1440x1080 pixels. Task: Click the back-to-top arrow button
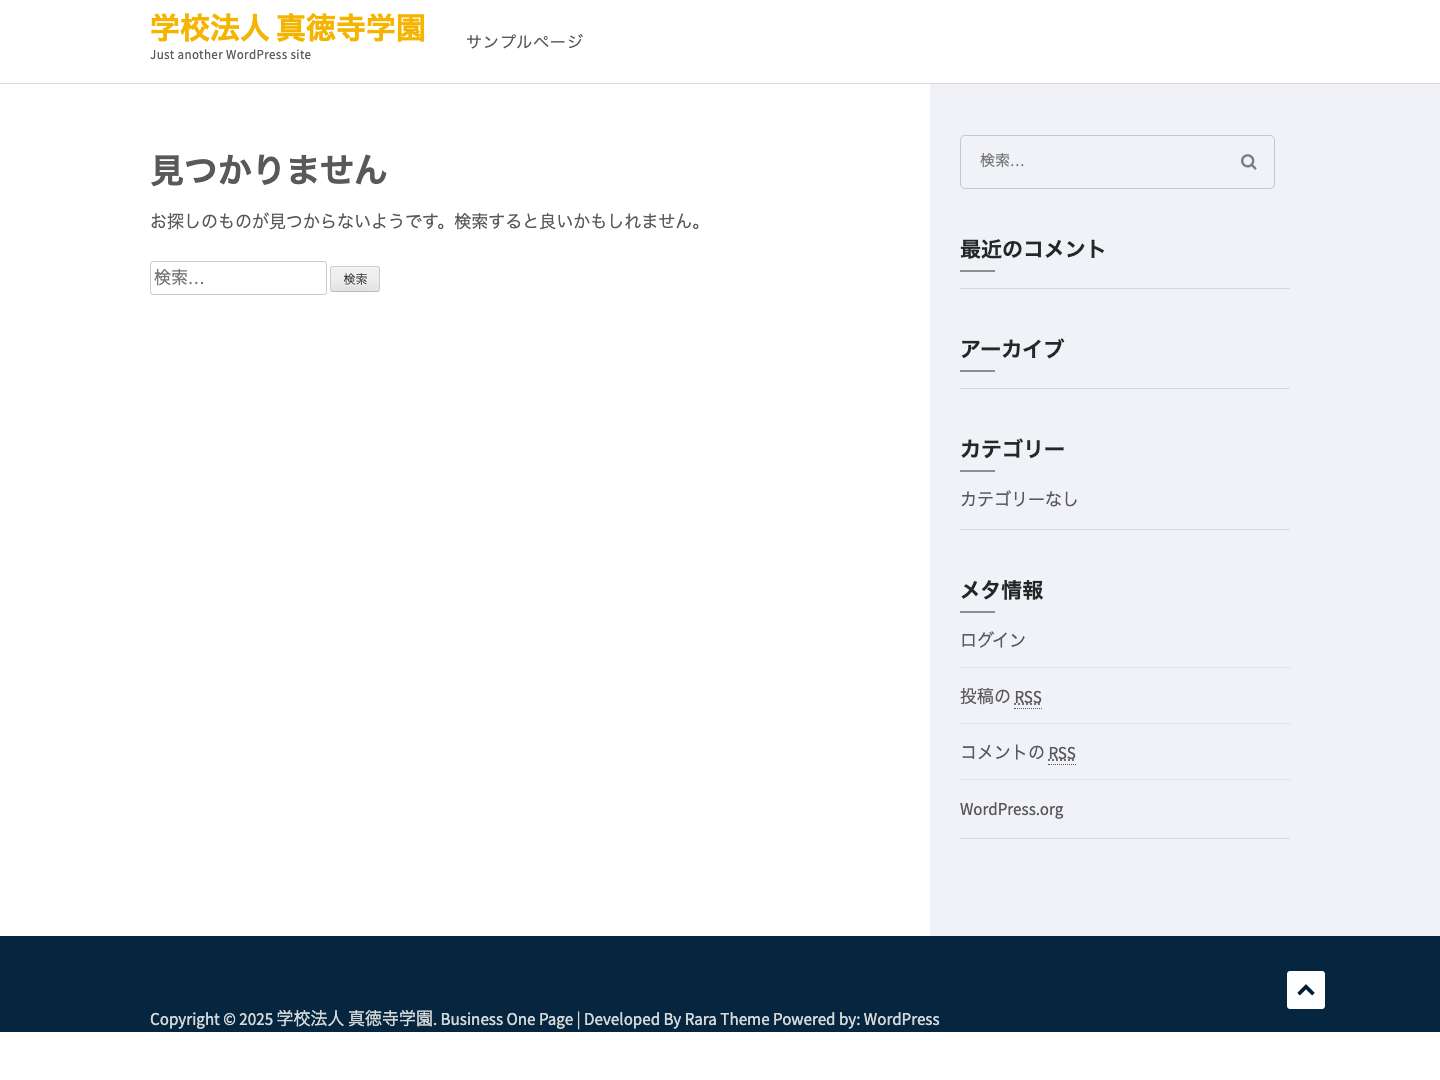pyautogui.click(x=1305, y=989)
